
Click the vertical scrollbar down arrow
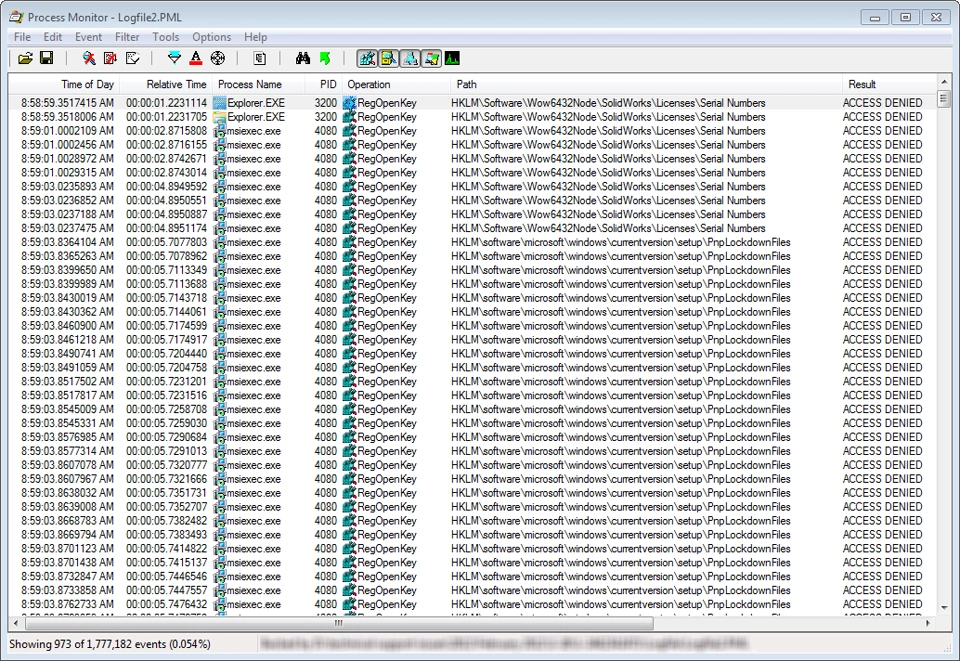(x=943, y=607)
